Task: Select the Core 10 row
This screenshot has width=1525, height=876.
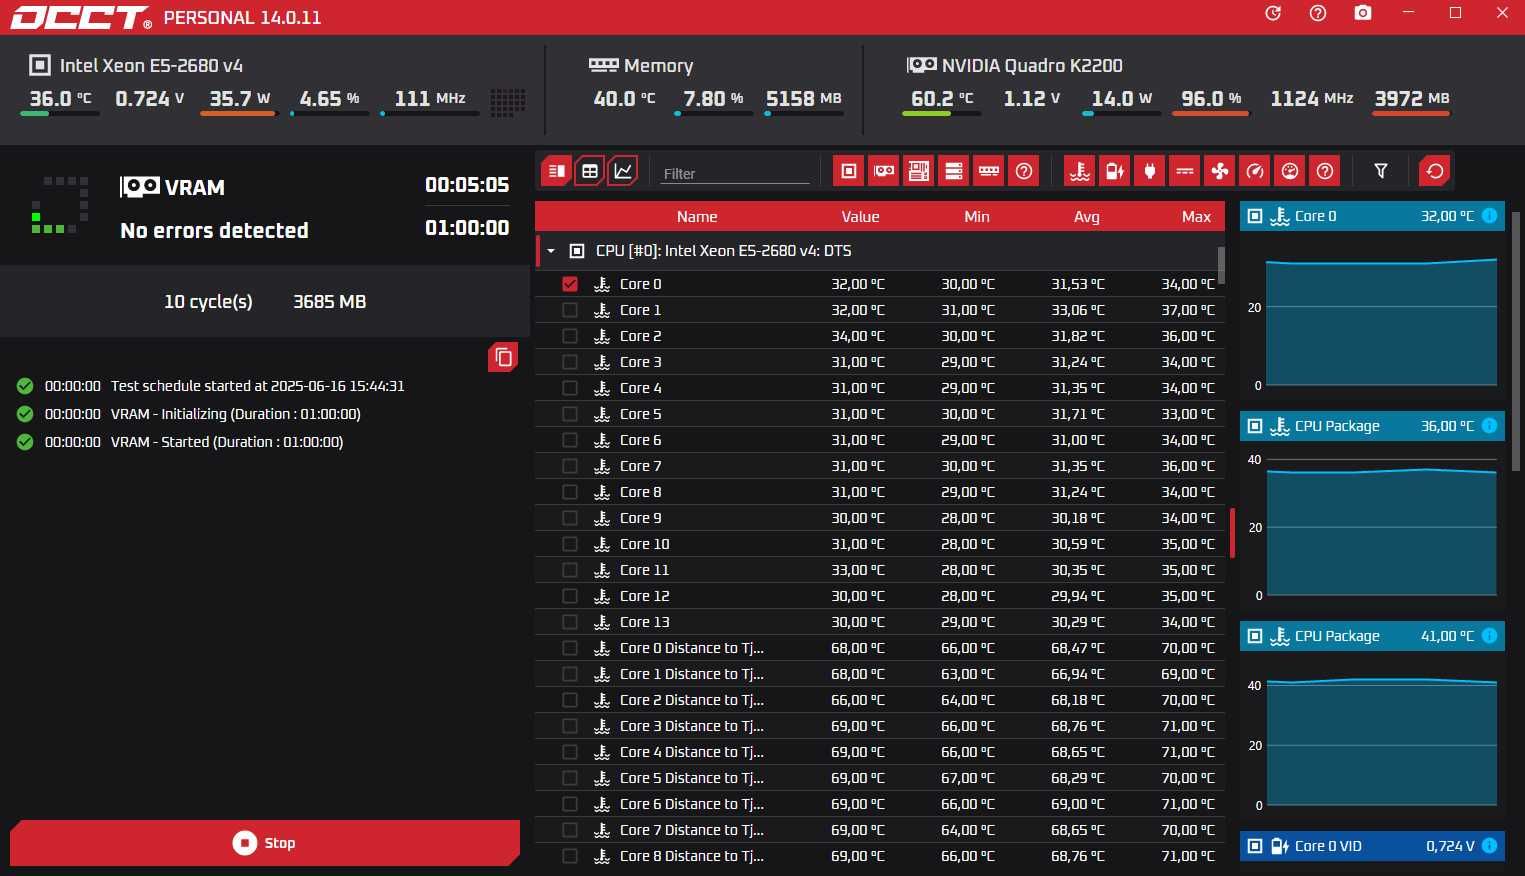Action: click(880, 544)
